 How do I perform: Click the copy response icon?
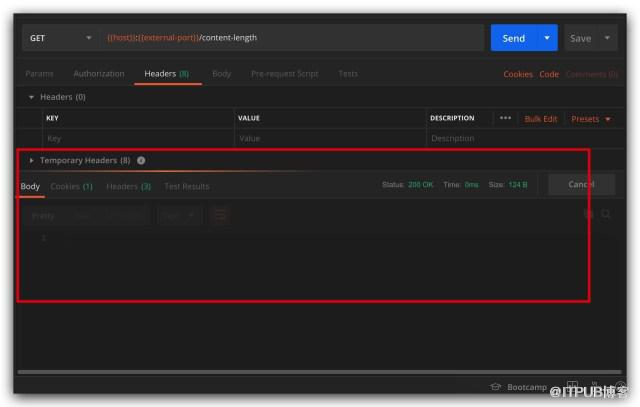589,214
